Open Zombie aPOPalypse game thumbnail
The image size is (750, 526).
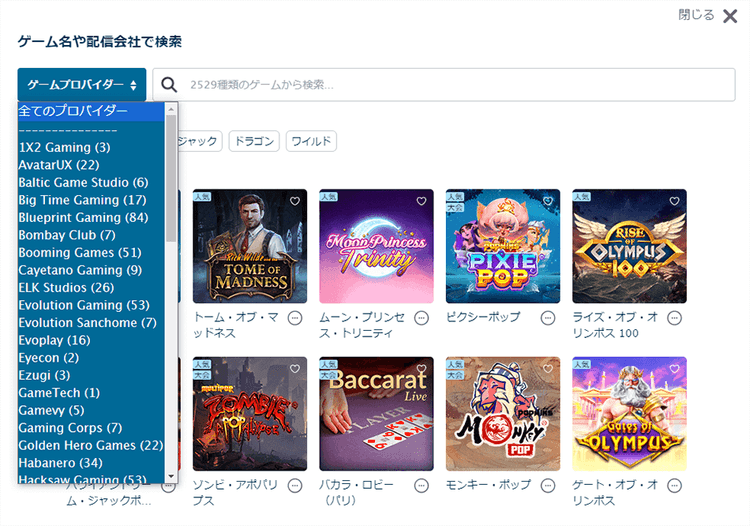pyautogui.click(x=250, y=414)
